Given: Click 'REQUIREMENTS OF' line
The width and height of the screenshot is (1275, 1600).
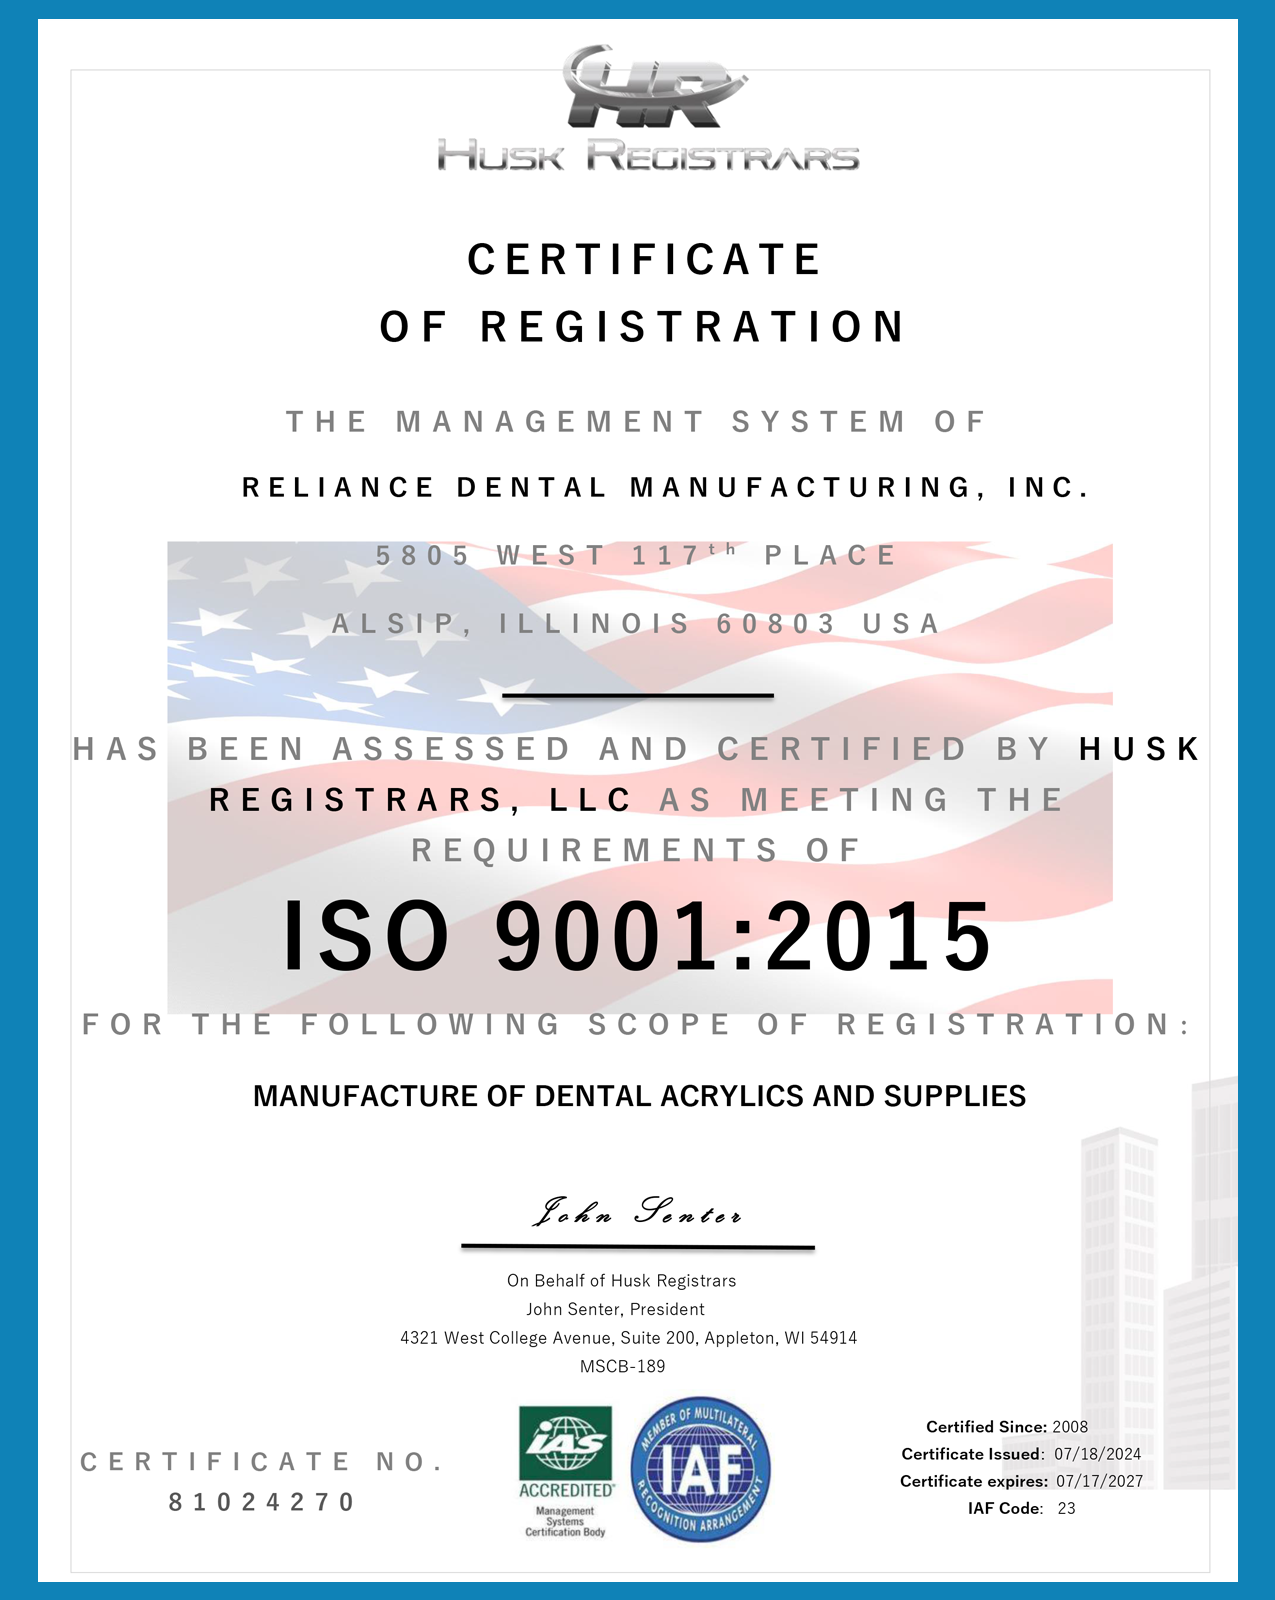Looking at the screenshot, I should pyautogui.click(x=636, y=850).
